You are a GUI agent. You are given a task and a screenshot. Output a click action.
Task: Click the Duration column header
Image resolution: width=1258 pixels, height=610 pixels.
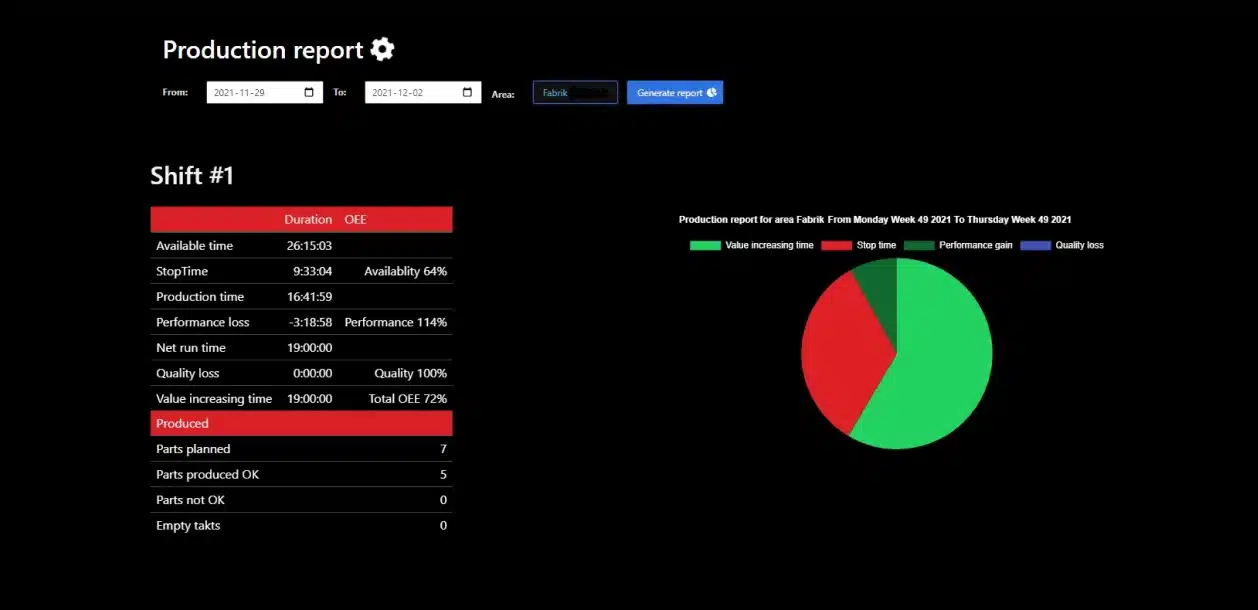coord(308,219)
